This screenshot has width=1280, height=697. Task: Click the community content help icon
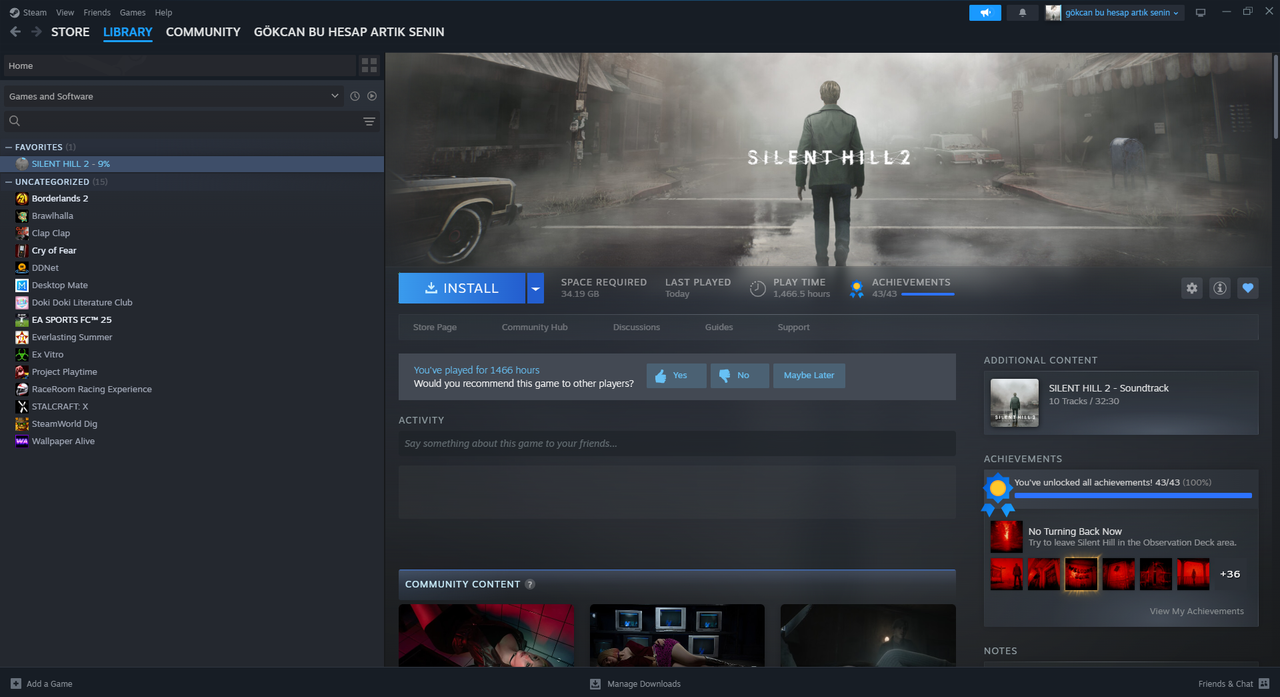(530, 584)
